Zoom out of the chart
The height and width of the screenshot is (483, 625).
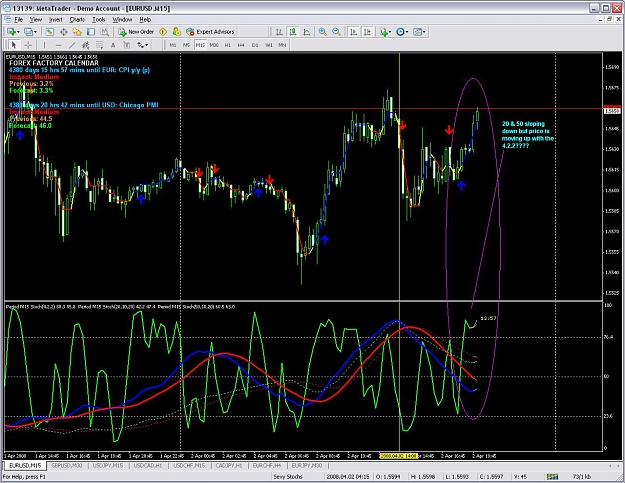336,32
